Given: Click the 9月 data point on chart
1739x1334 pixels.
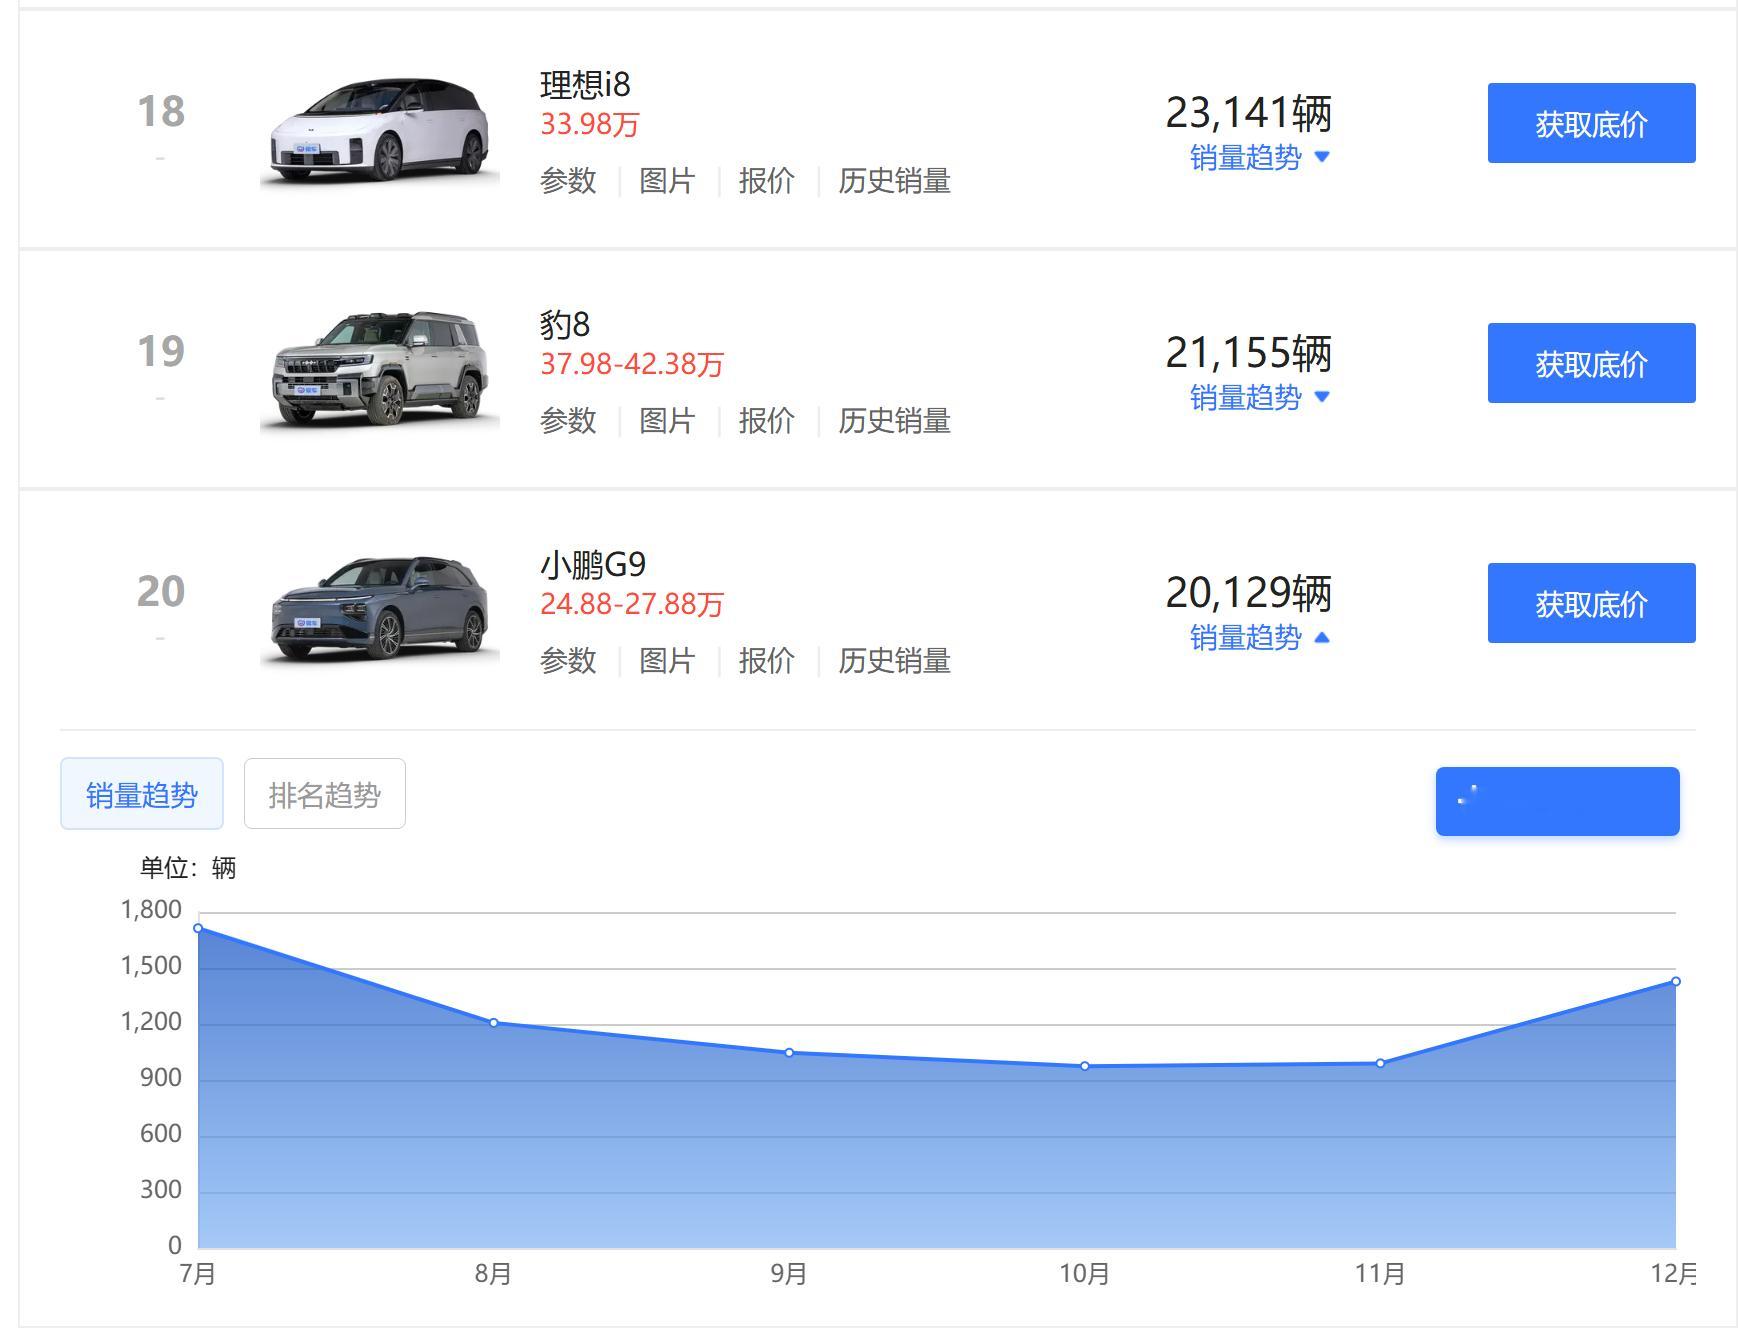Looking at the screenshot, I should pos(789,1052).
